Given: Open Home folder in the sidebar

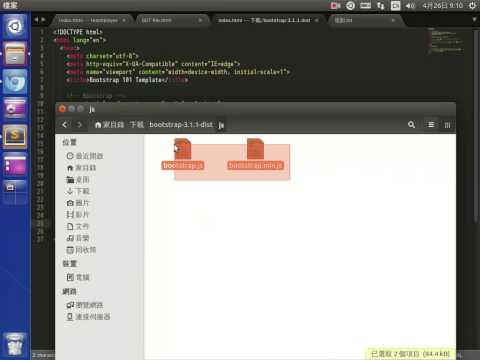Looking at the screenshot, I should pos(82,168).
